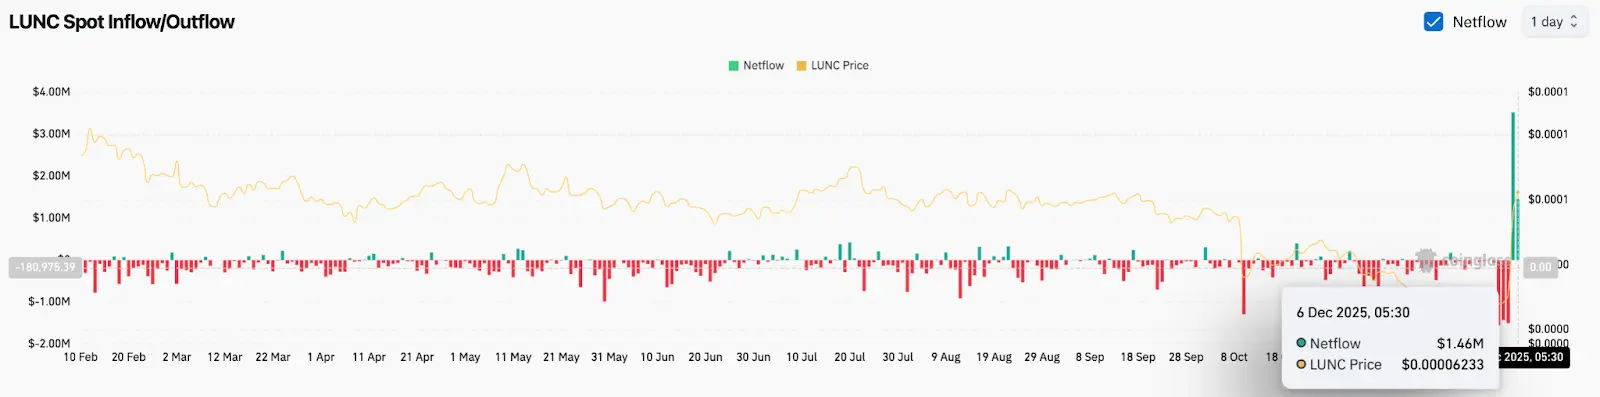The height and width of the screenshot is (397, 1600).
Task: Click the $-2.00M left axis label
Action: 49,344
